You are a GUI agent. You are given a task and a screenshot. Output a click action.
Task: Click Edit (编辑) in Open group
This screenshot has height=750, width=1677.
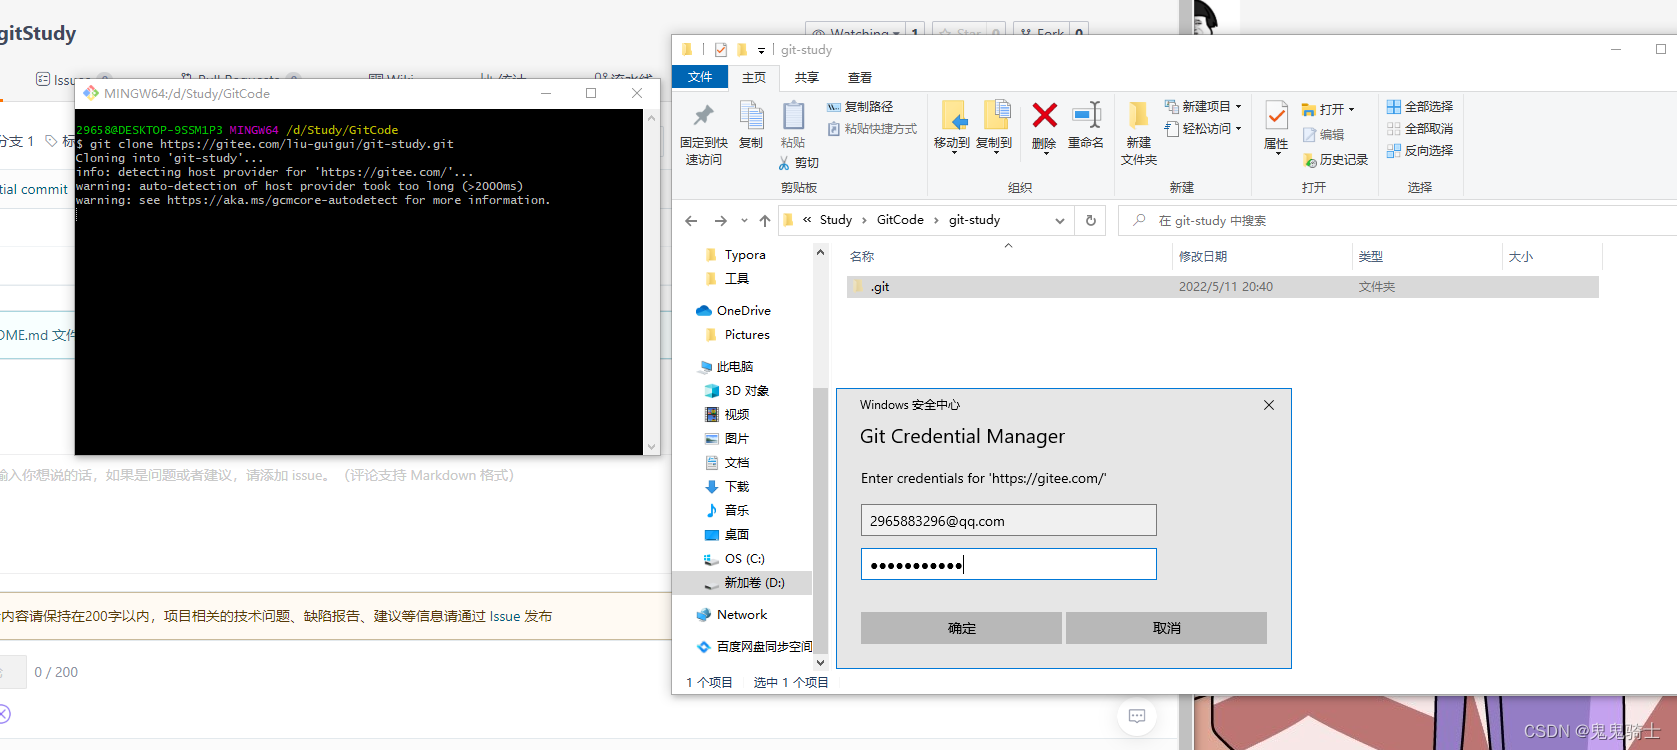pyautogui.click(x=1323, y=135)
